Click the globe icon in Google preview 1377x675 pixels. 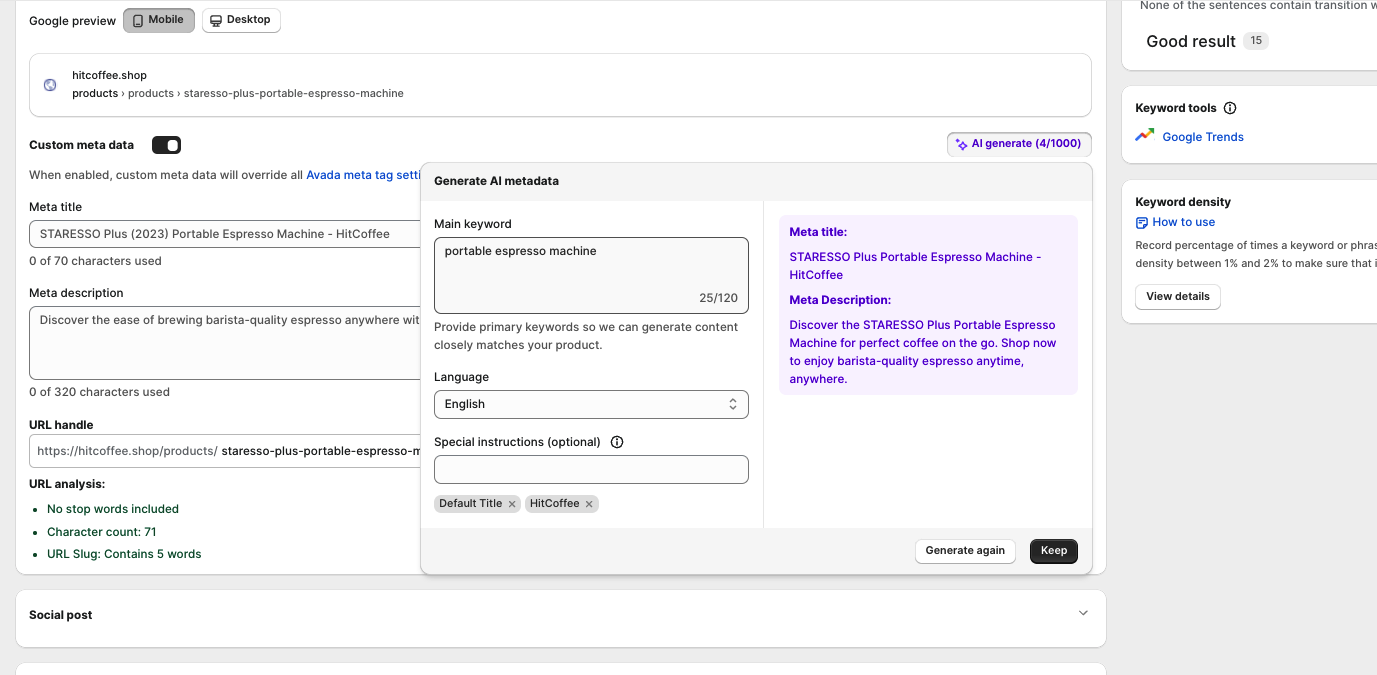click(x=50, y=85)
